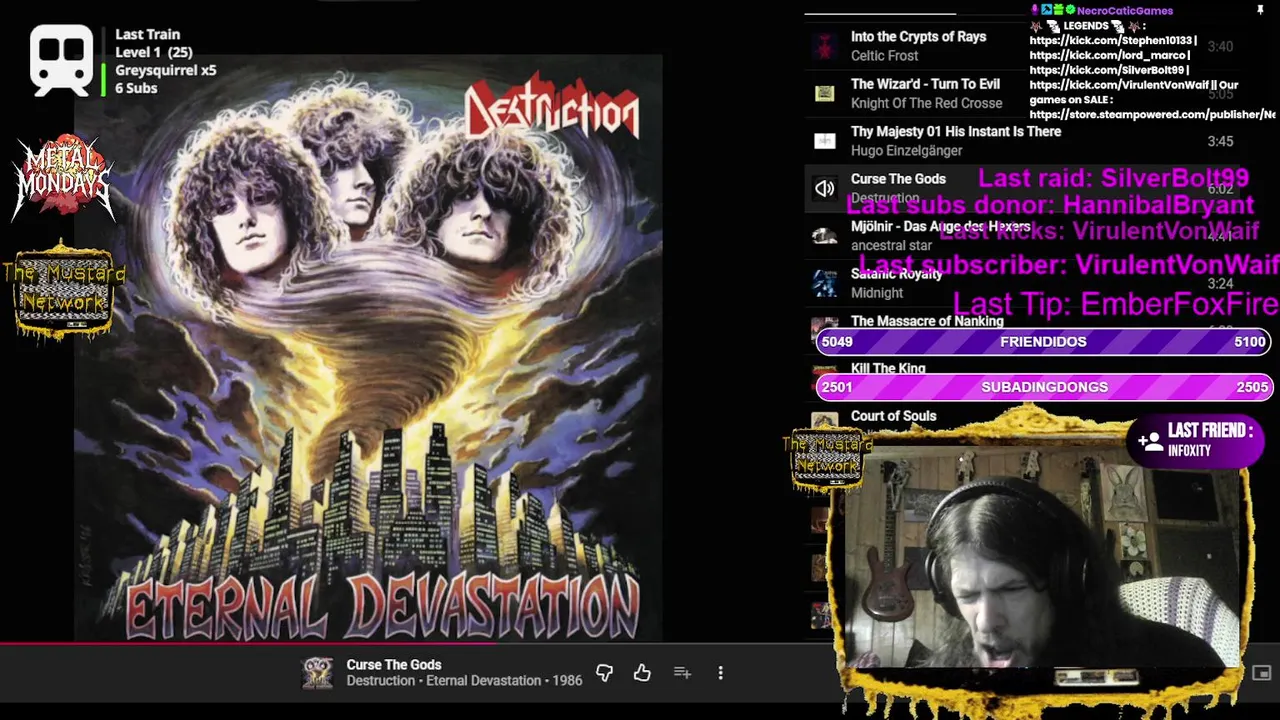This screenshot has height=720, width=1280.
Task: Click the NecroCaticGames chat username
Action: click(1125, 10)
